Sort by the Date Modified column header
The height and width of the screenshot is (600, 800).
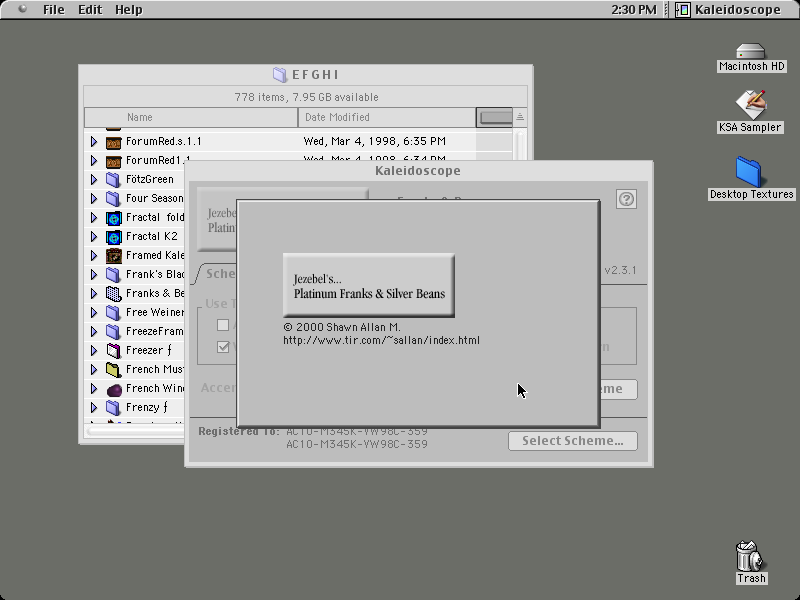click(x=387, y=117)
